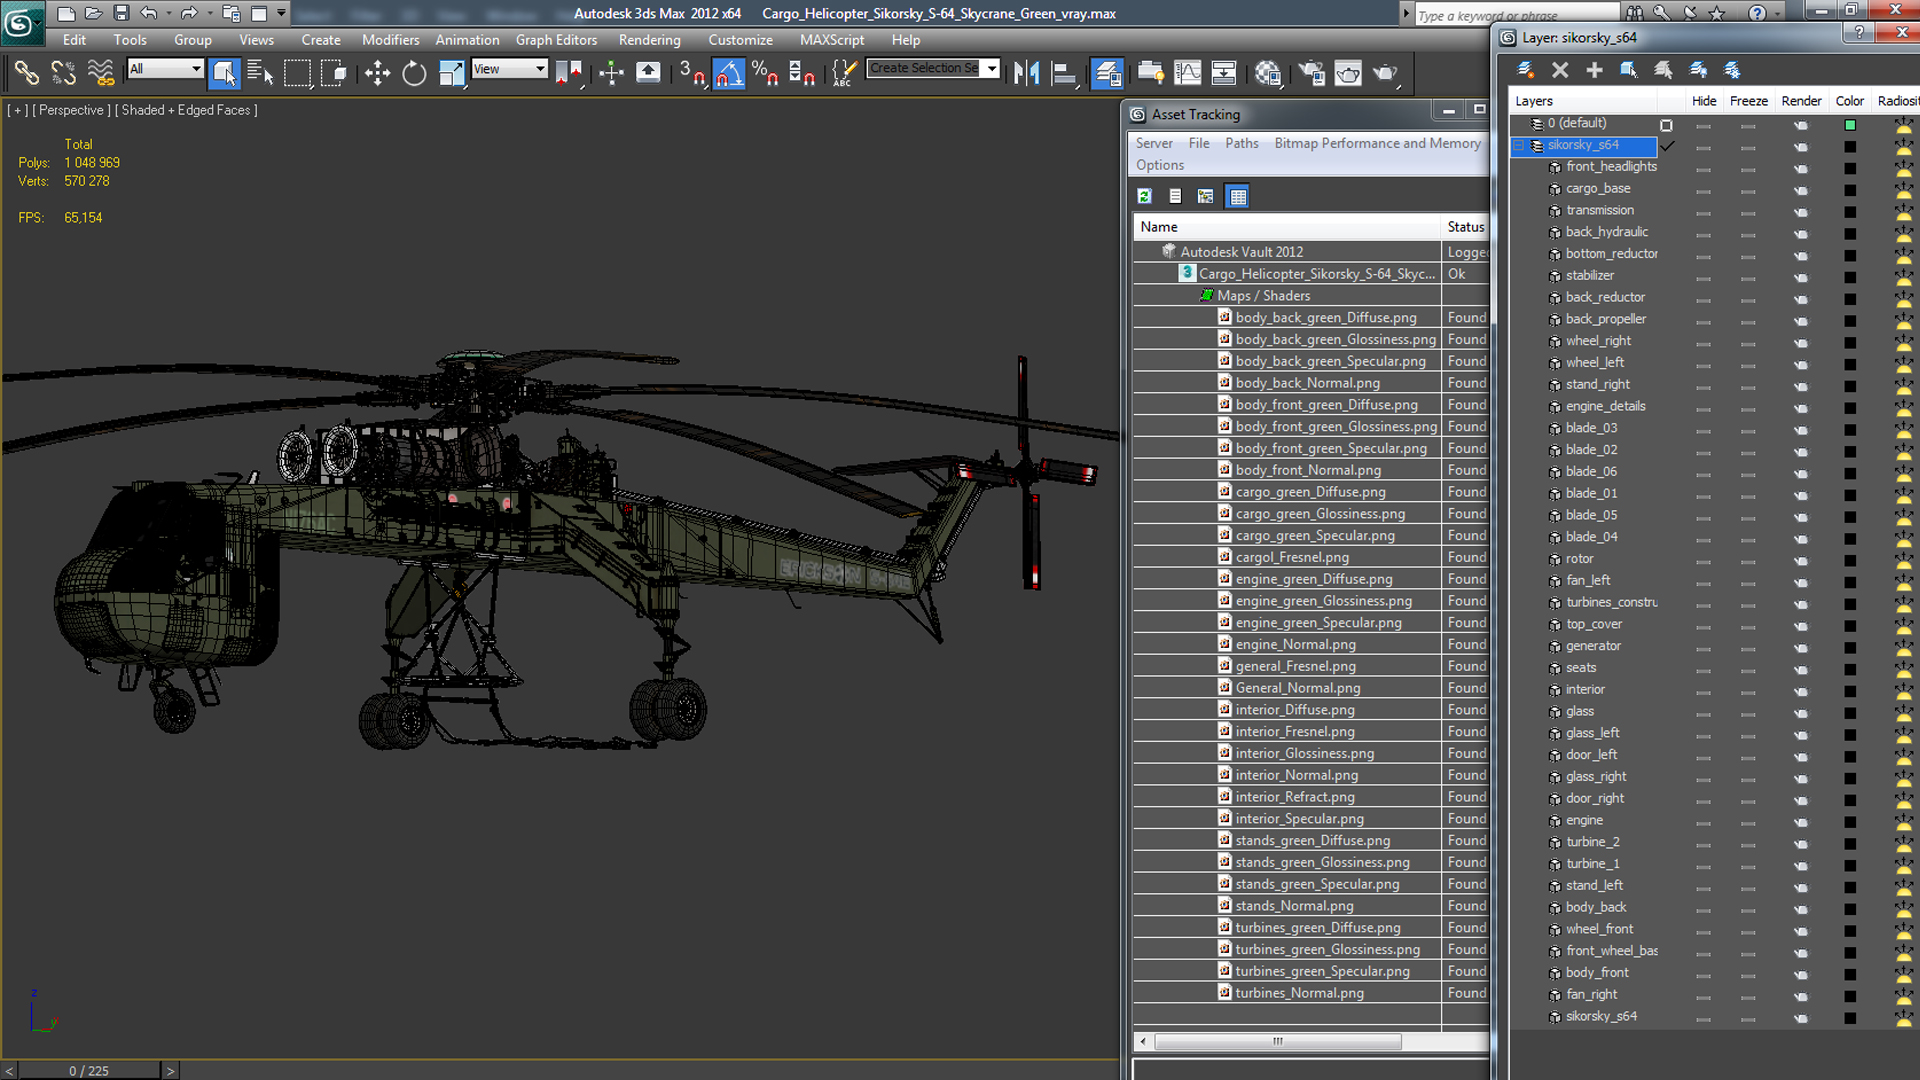Viewport: 1920px width, 1080px height.
Task: Toggle 3D Snaps
Action: [x=692, y=72]
